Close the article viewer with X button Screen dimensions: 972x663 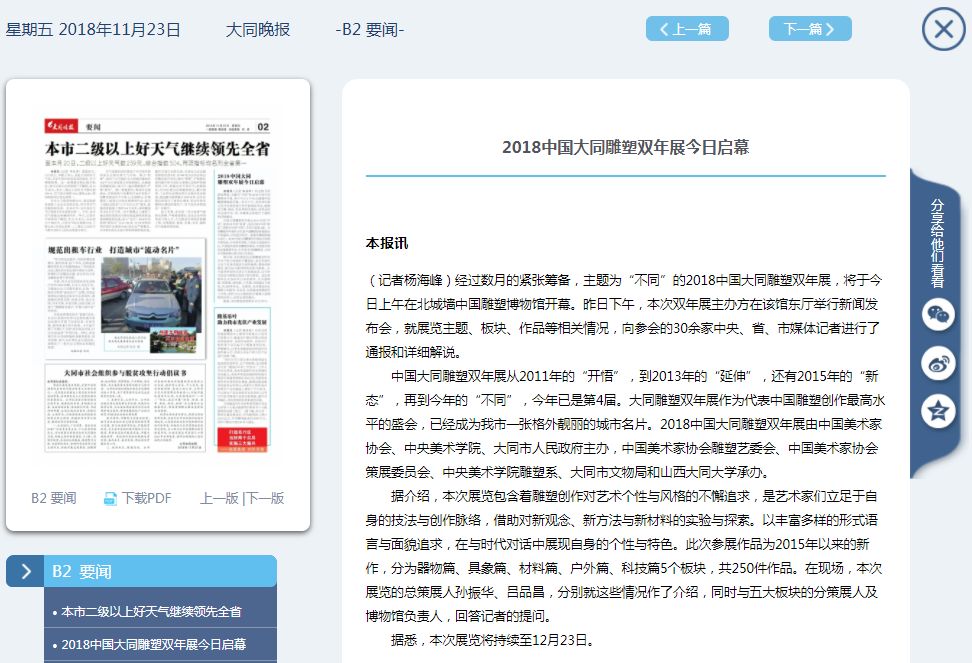[943, 29]
